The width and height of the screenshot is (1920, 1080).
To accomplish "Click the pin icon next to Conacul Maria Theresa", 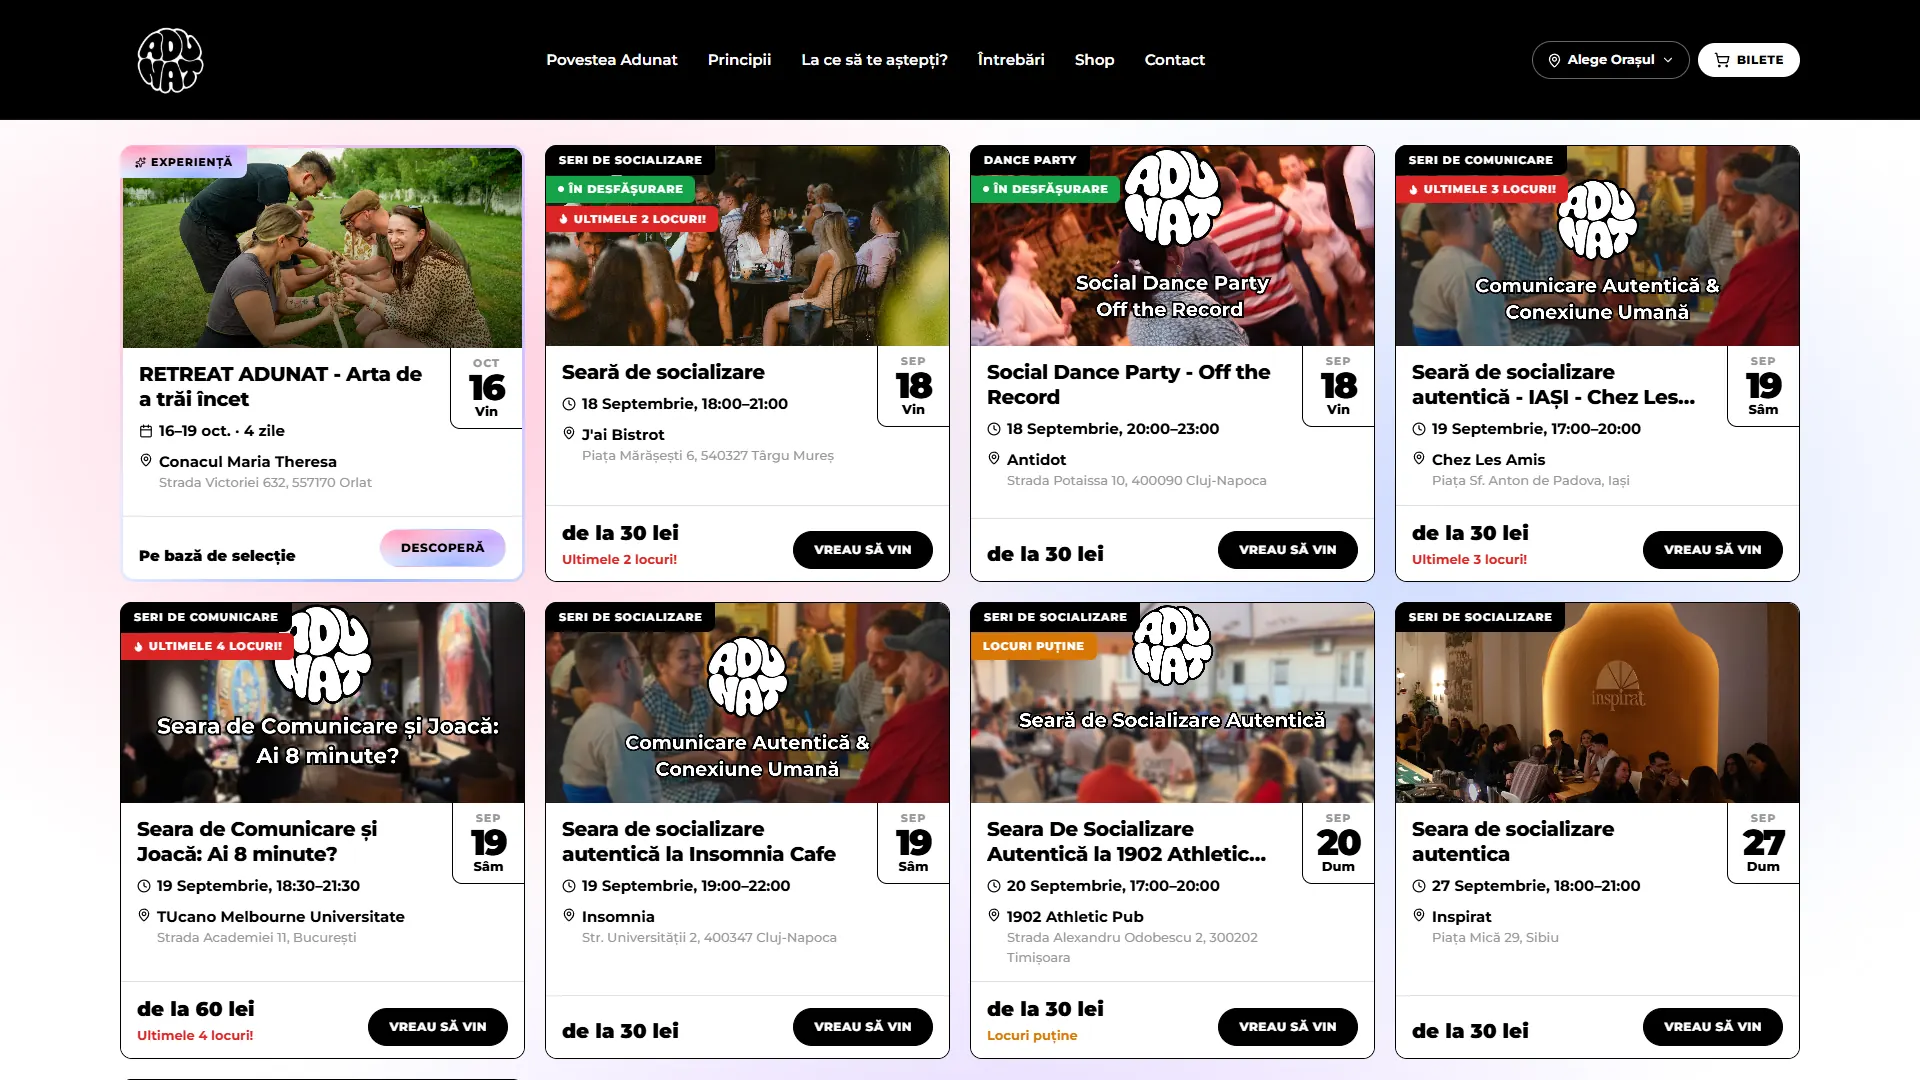I will point(146,461).
